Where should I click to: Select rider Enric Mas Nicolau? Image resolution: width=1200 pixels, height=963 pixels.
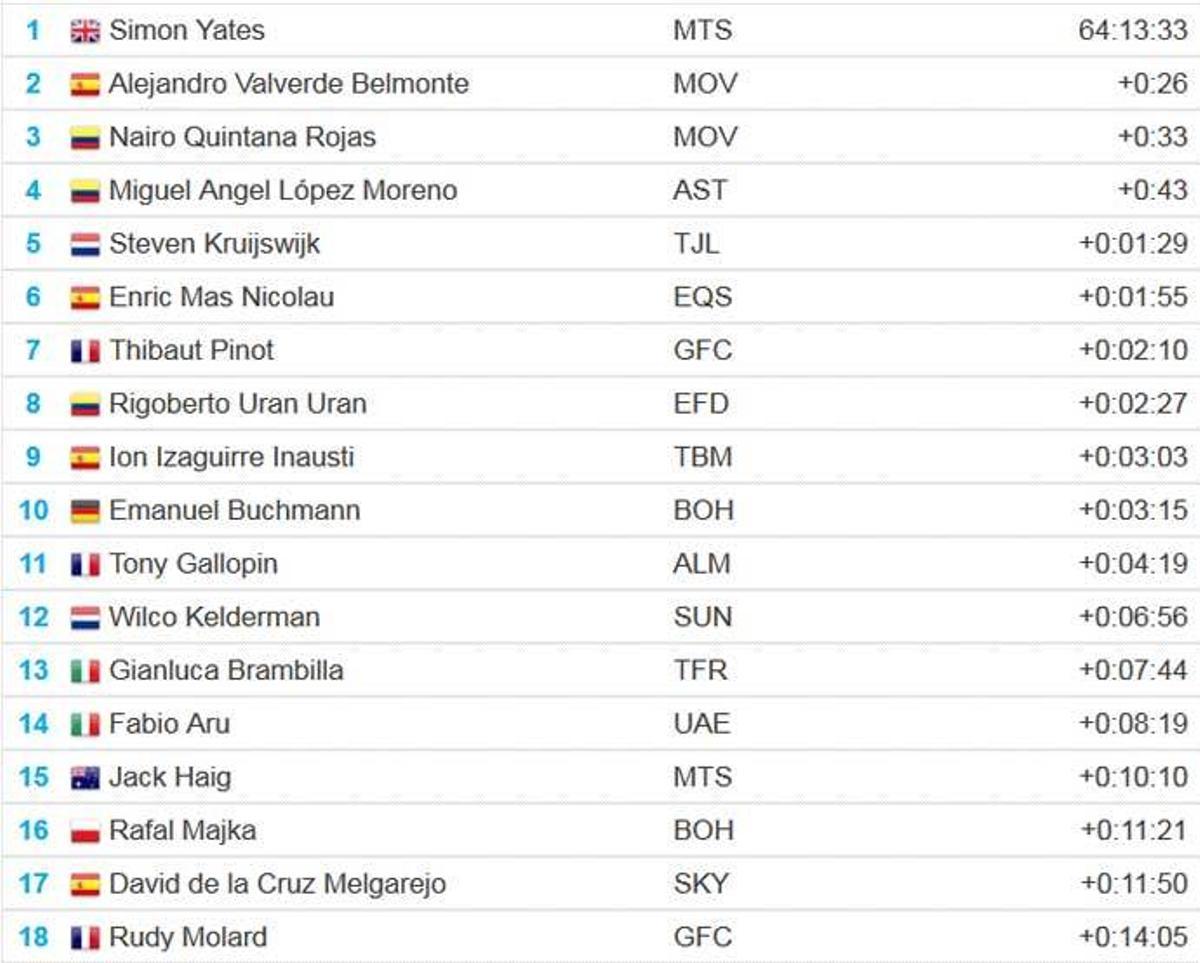click(222, 297)
